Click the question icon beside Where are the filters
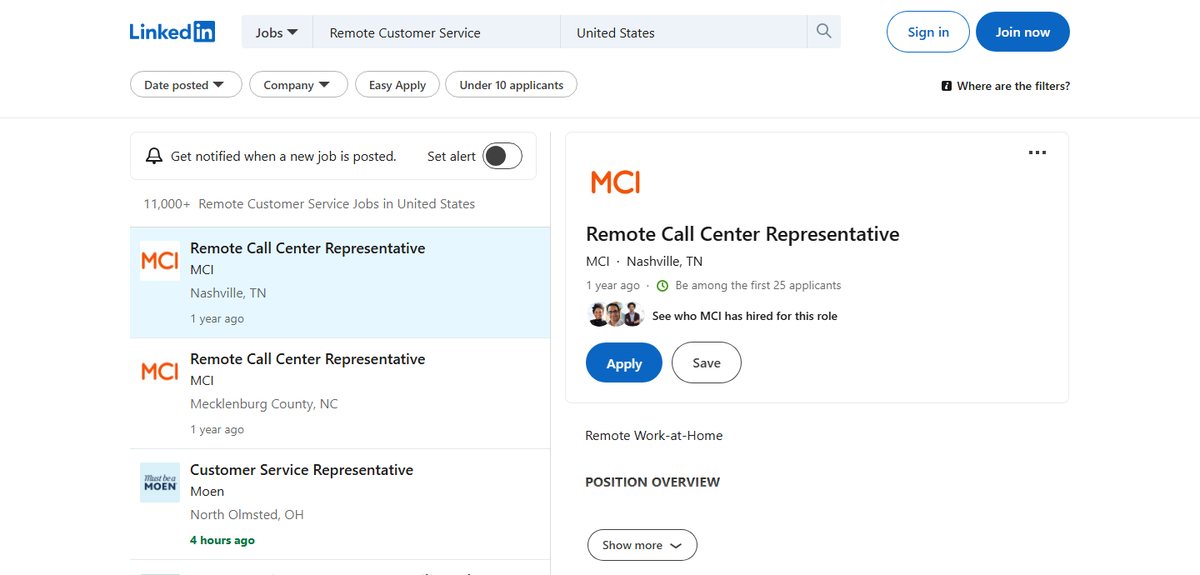The image size is (1200, 575). click(x=947, y=86)
